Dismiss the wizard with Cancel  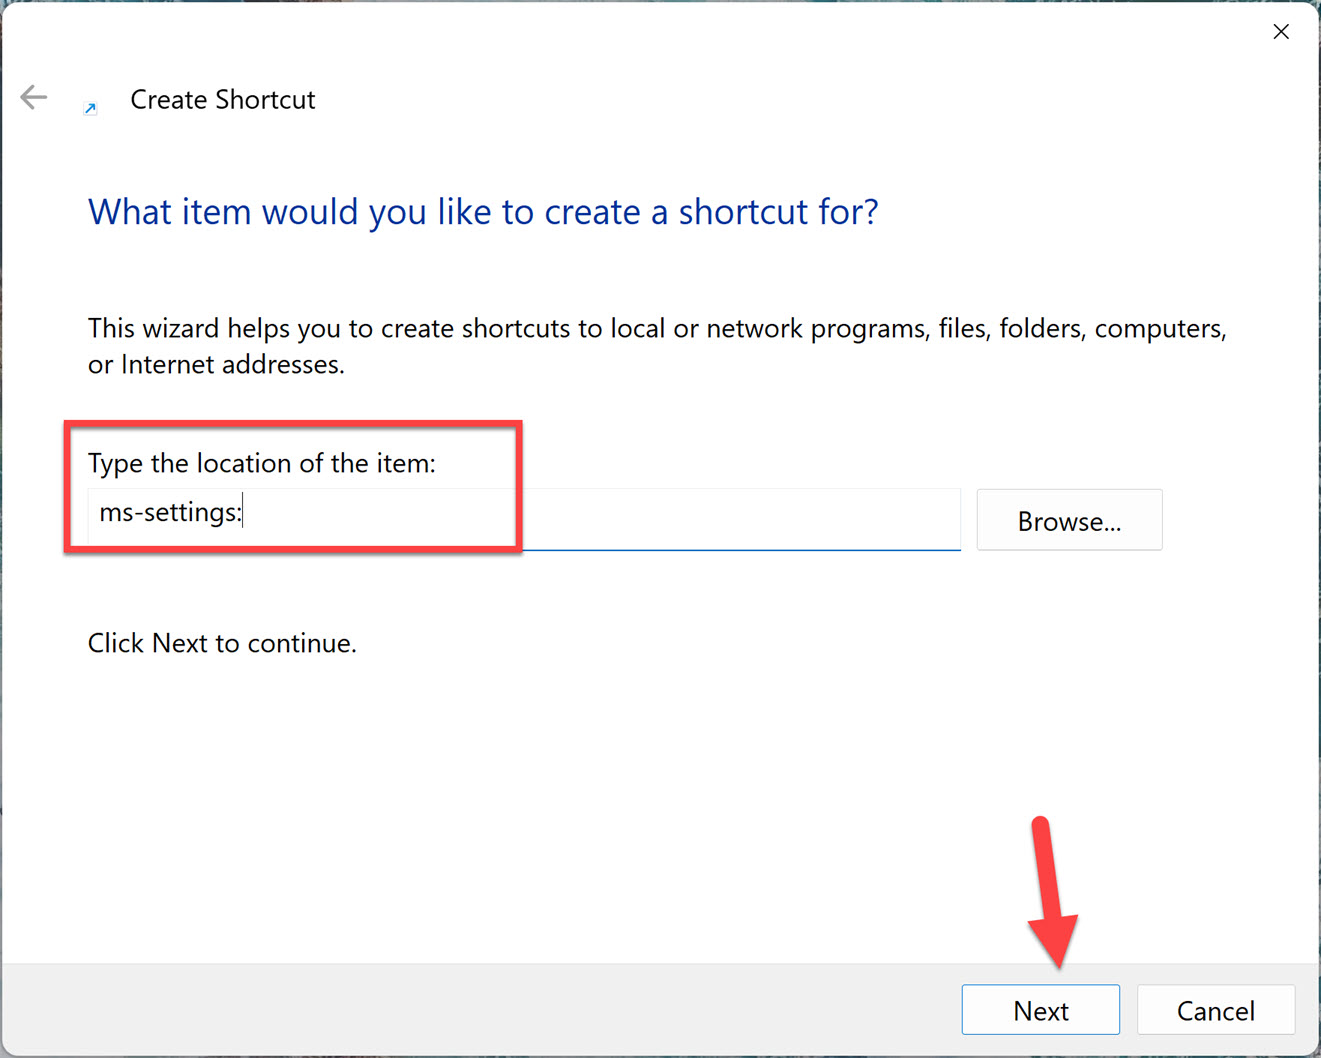[x=1216, y=1010]
